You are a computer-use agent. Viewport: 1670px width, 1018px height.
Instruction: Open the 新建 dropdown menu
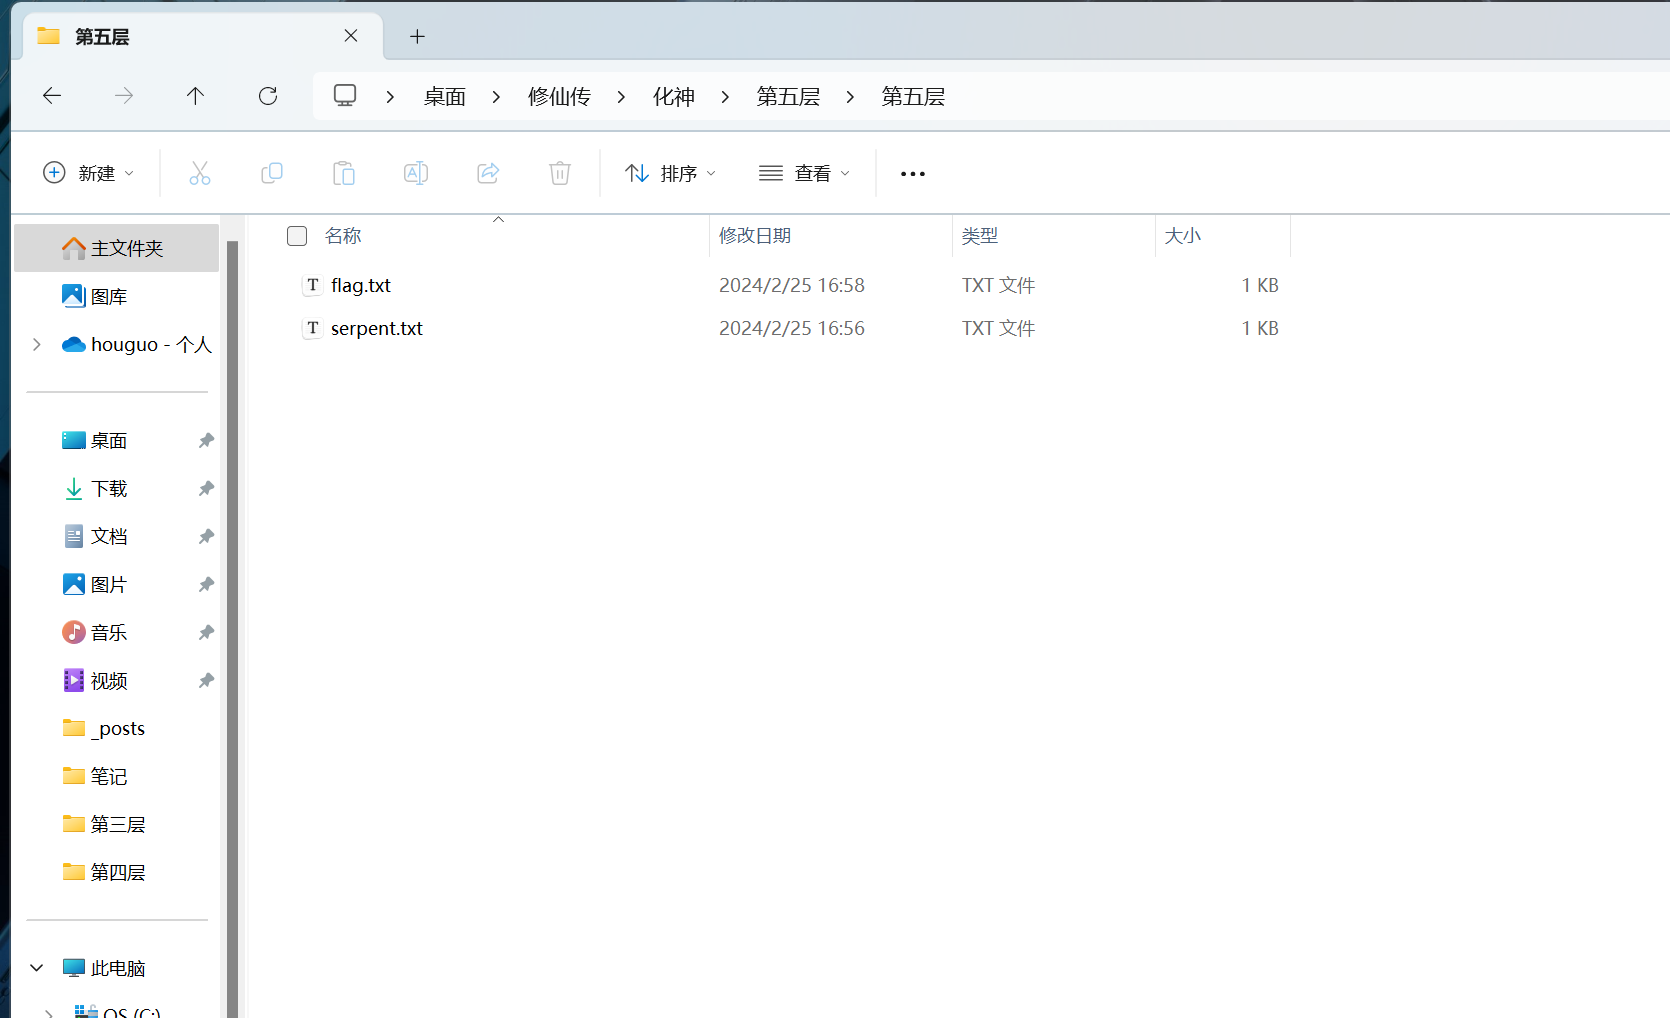pyautogui.click(x=88, y=173)
